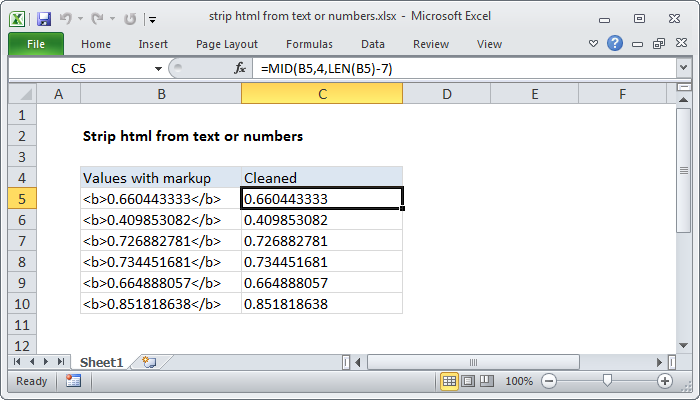Restore the workbook window inside the ribbon bar
The image size is (700, 400).
(659, 43)
